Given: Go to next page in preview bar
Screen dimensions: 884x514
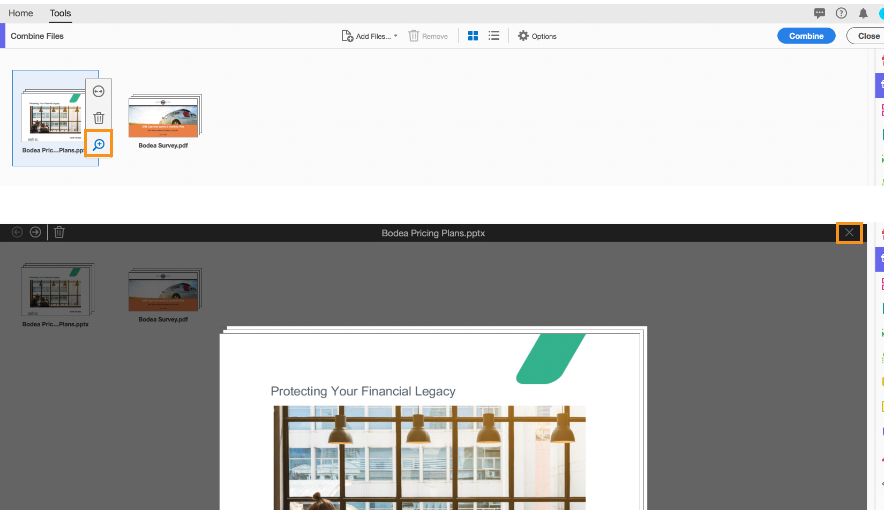Looking at the screenshot, I should [36, 232].
